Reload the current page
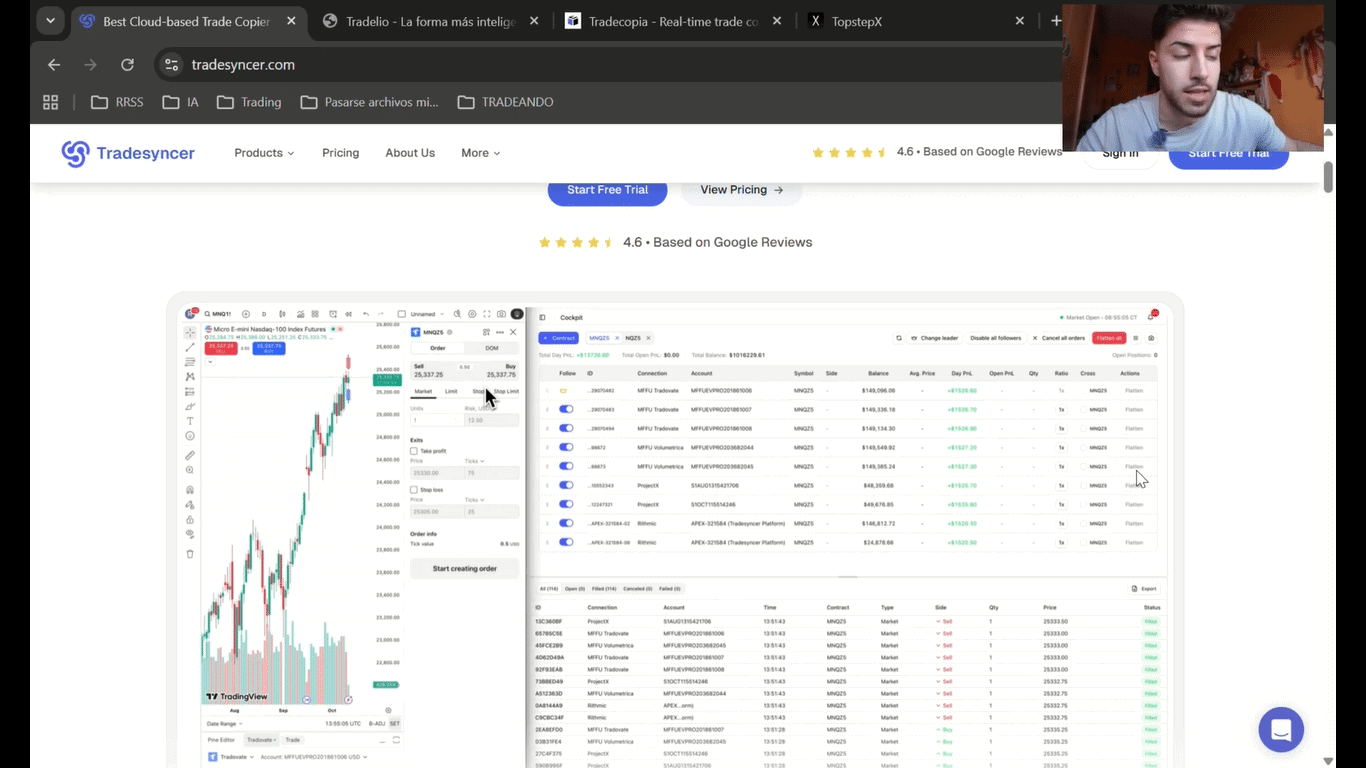Screen dimensions: 1366x768 coord(127,65)
